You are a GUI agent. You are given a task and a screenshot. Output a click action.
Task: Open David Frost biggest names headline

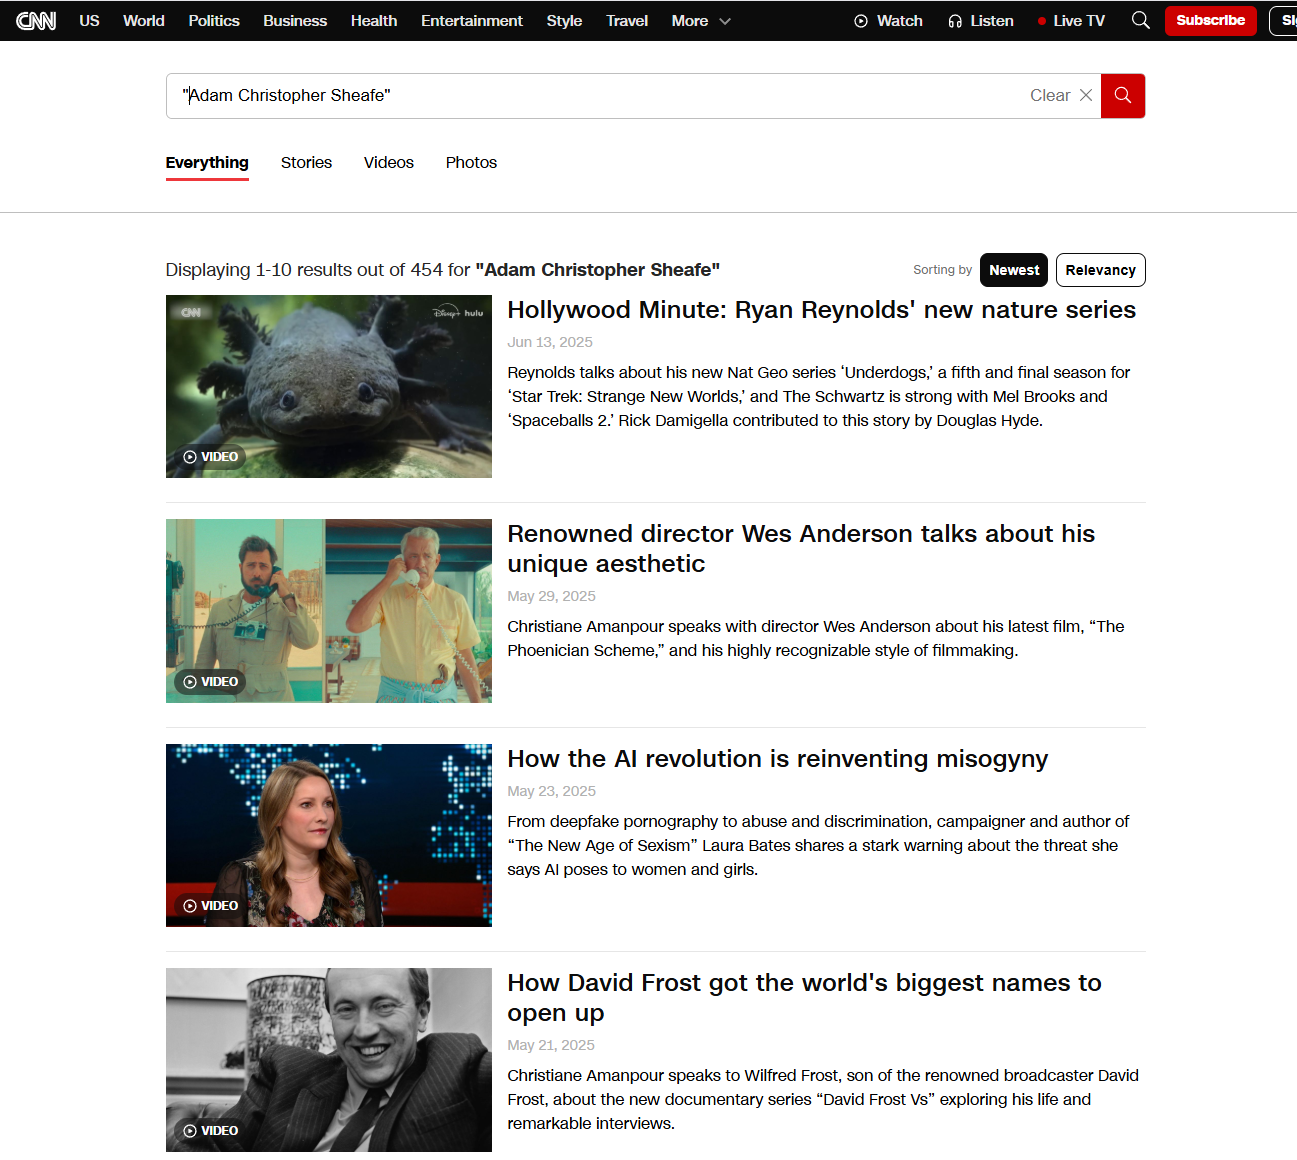[804, 998]
